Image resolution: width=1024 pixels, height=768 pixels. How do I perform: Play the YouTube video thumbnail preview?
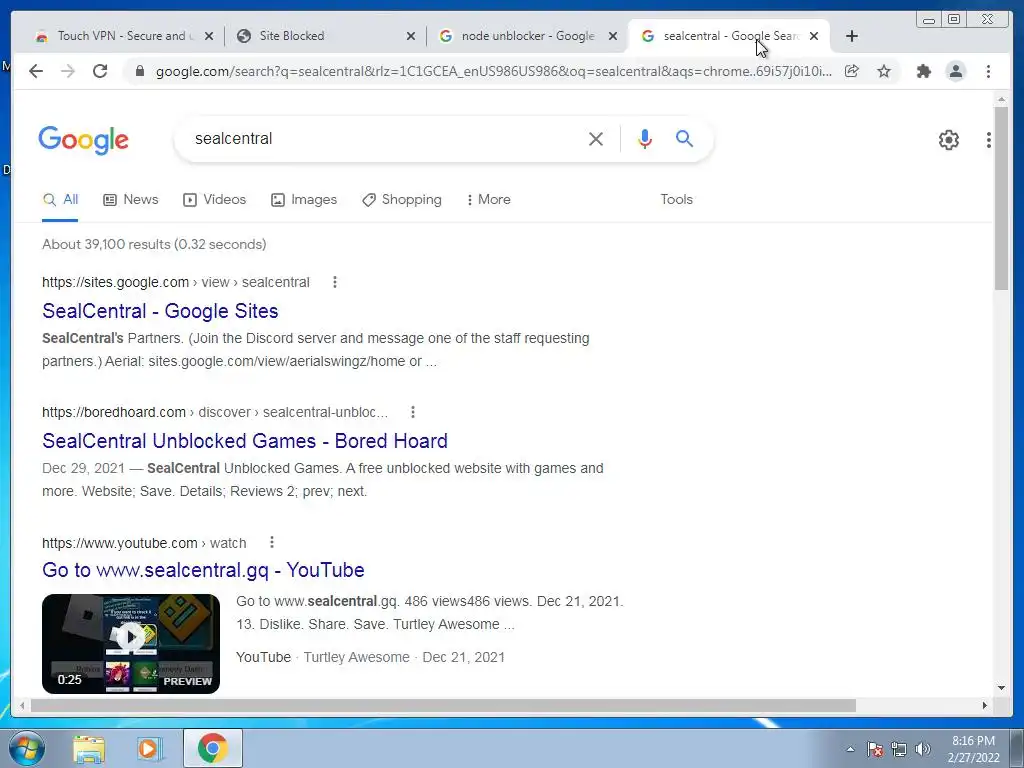[131, 643]
